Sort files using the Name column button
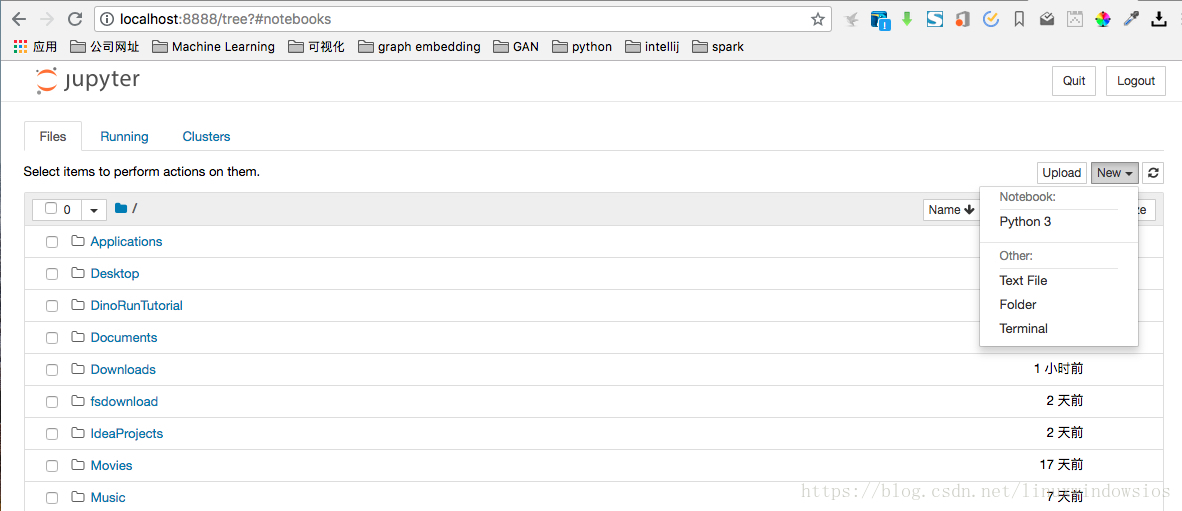This screenshot has height=511, width=1182. pyautogui.click(x=951, y=210)
